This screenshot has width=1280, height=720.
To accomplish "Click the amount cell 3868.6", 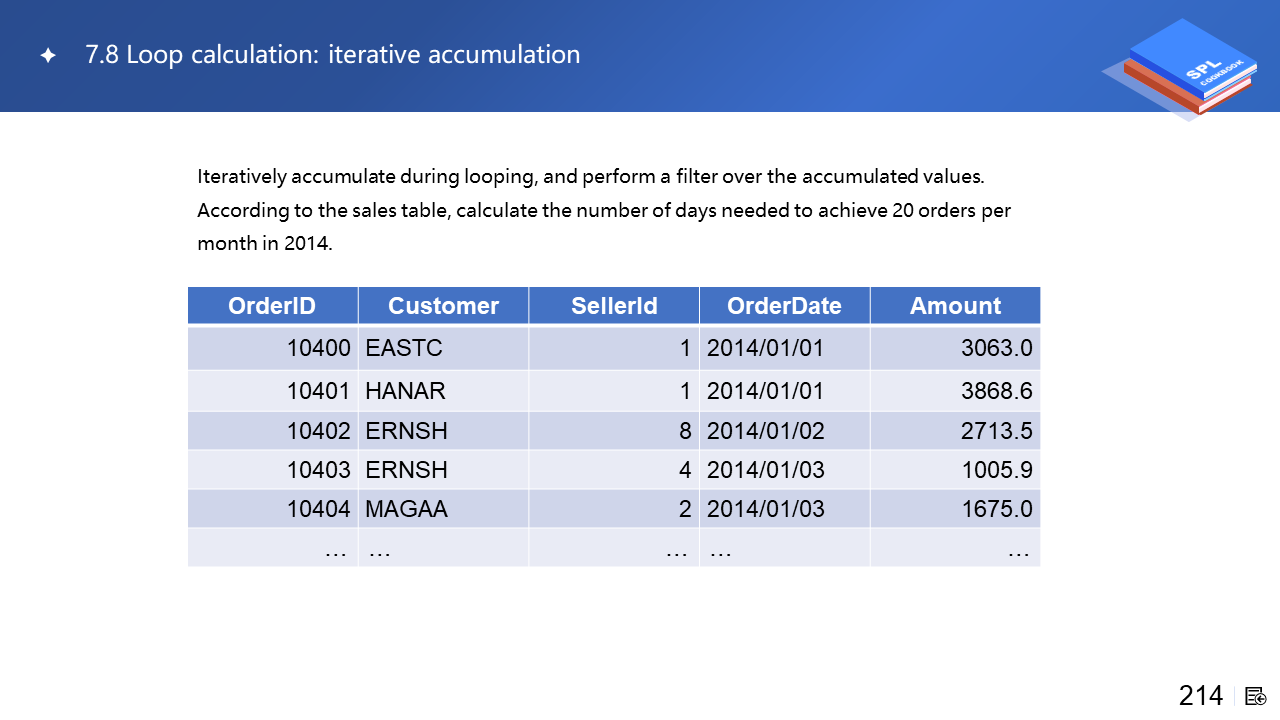I will pos(996,391).
